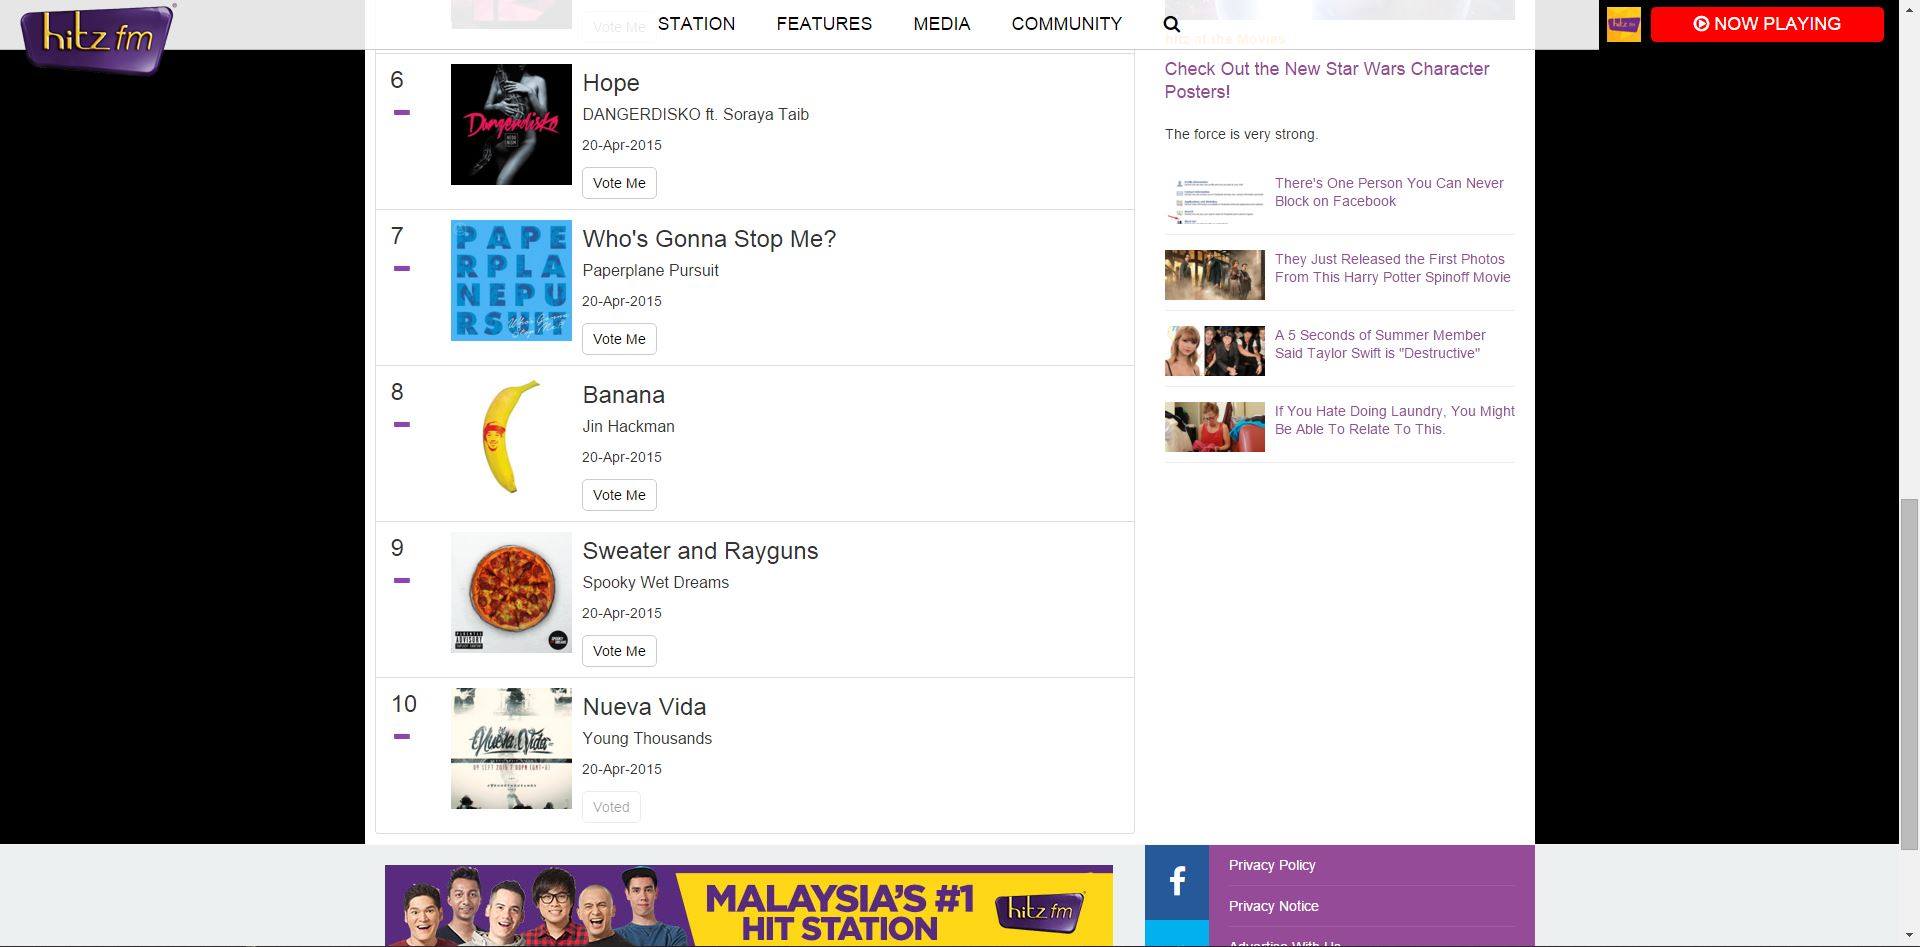Click the Malaysia's #1 Hit Station banner
Screen dimensions: 1920x947
coord(748,905)
